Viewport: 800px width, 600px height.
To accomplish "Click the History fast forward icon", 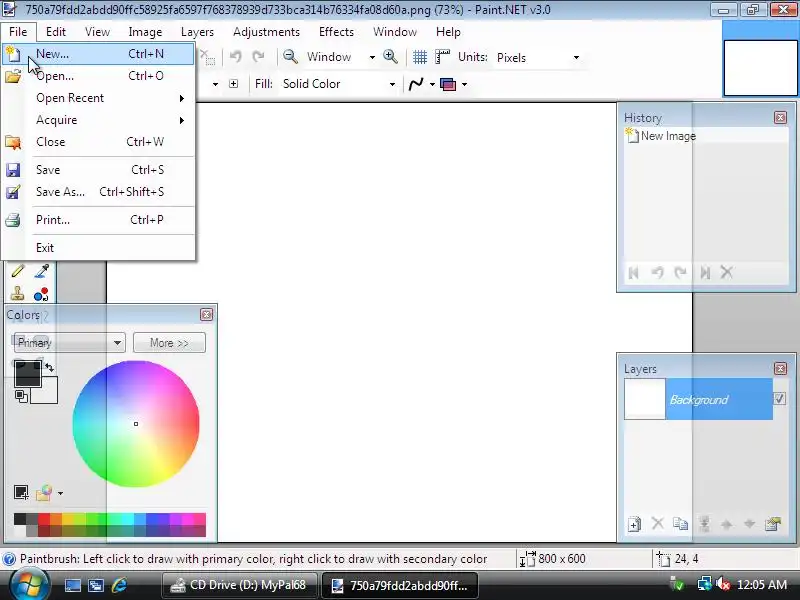I will coord(705,273).
